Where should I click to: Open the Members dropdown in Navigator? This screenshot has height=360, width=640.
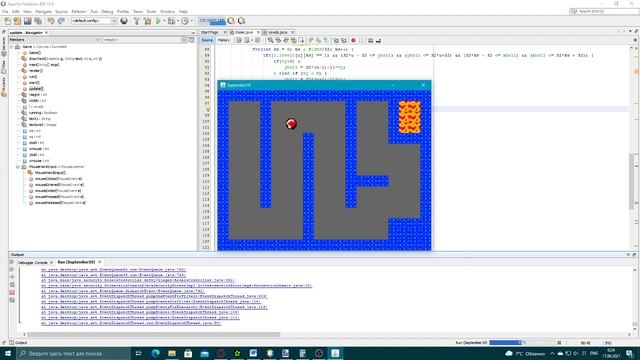[55, 40]
